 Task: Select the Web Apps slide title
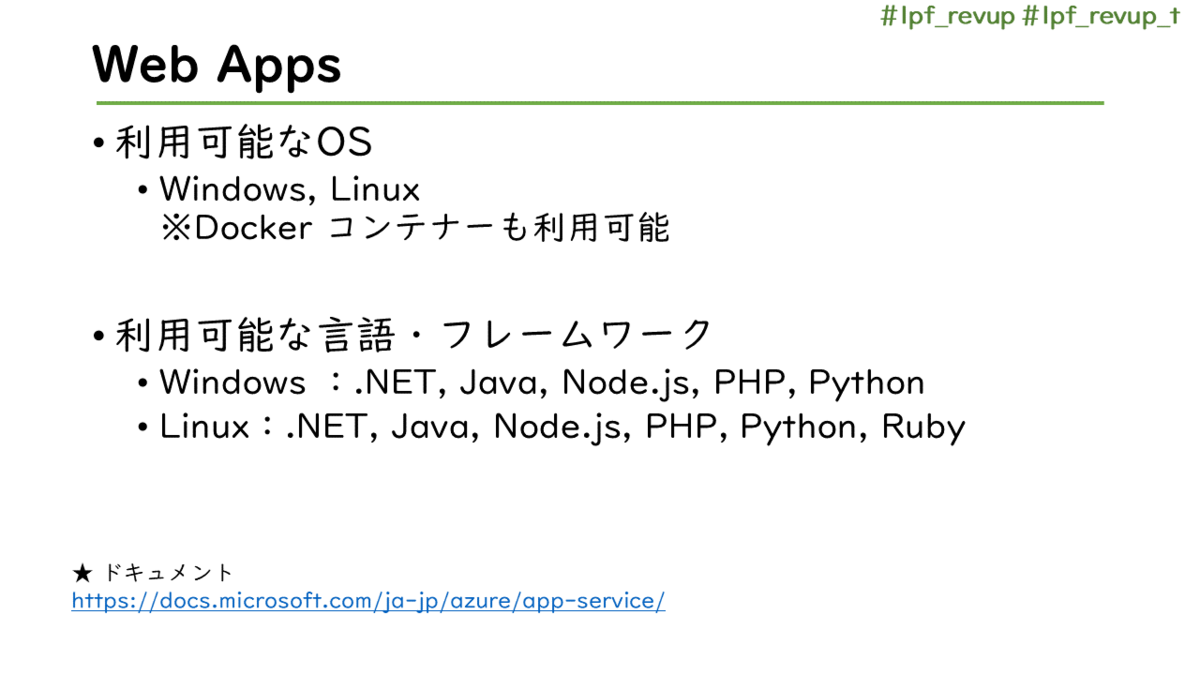coord(217,65)
